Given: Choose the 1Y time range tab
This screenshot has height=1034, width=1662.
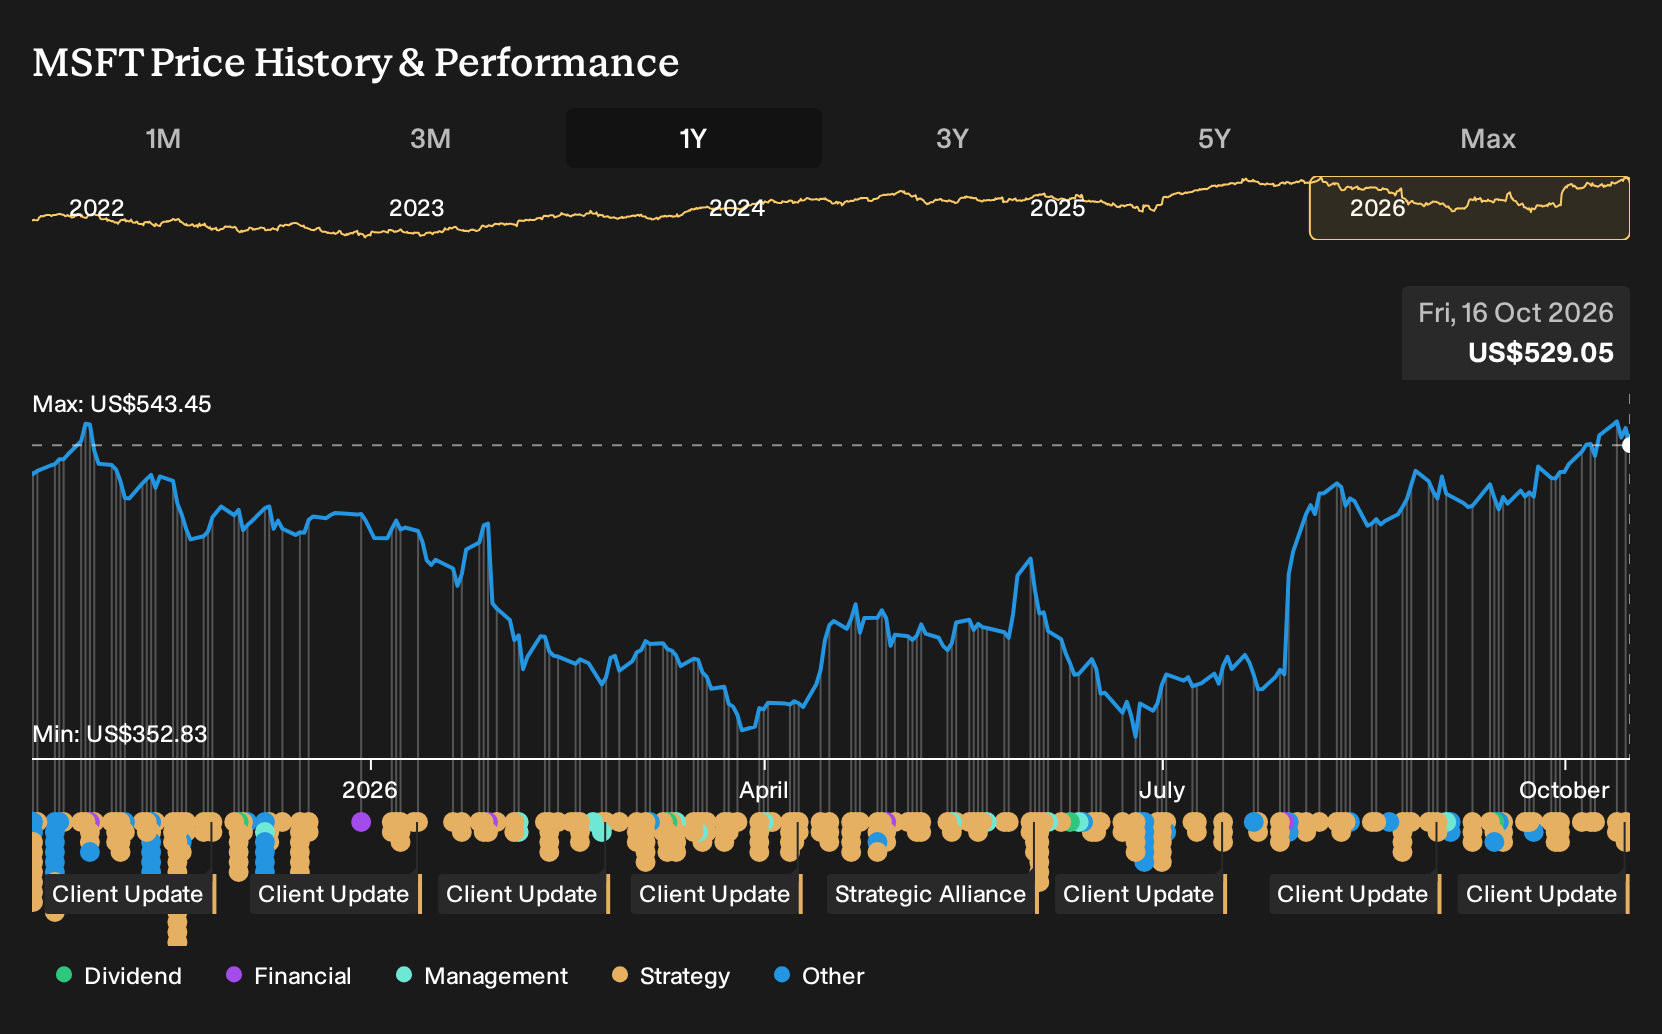Looking at the screenshot, I should [x=693, y=138].
